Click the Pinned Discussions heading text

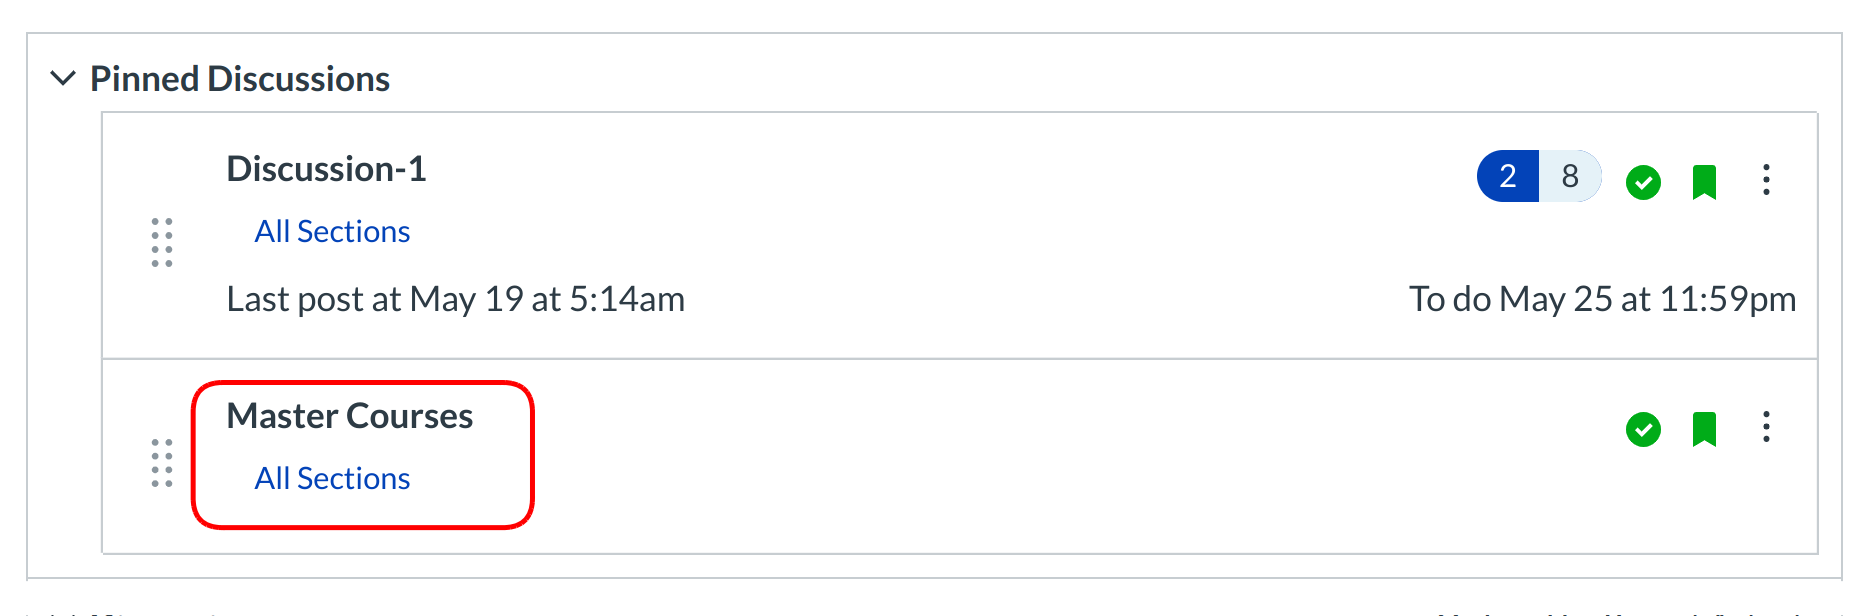pyautogui.click(x=240, y=79)
